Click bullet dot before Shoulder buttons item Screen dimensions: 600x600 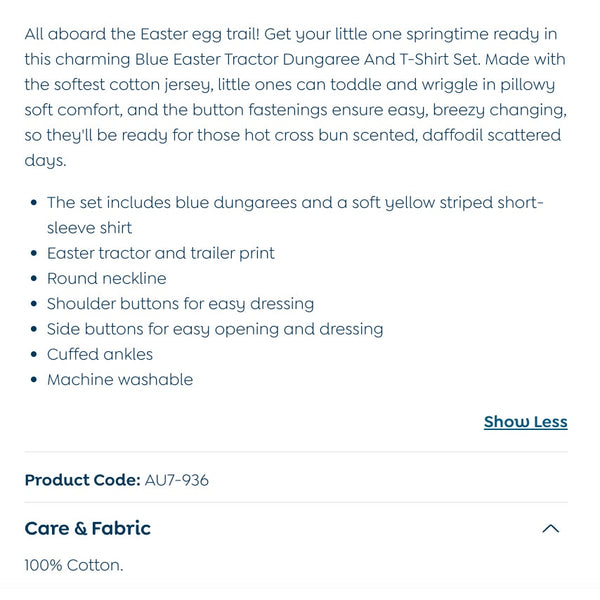coord(33,304)
